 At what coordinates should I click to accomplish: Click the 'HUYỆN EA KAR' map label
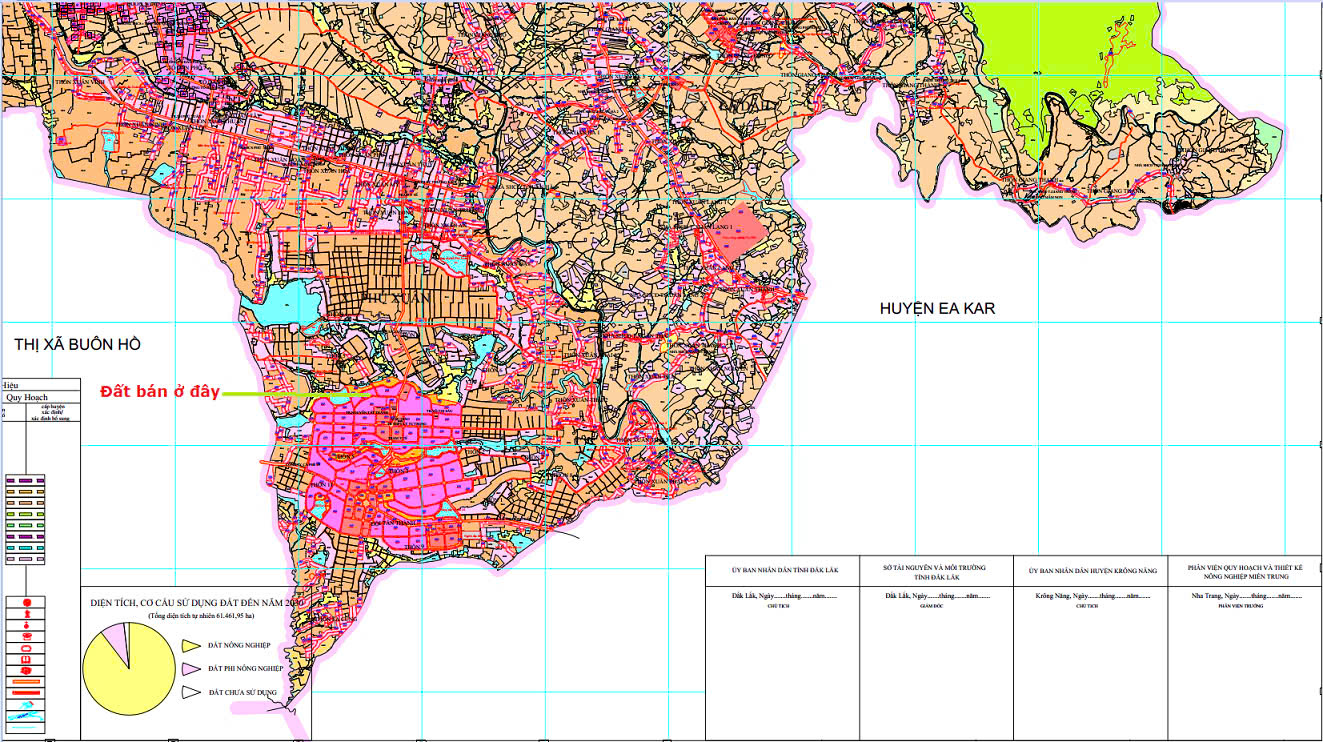click(937, 309)
